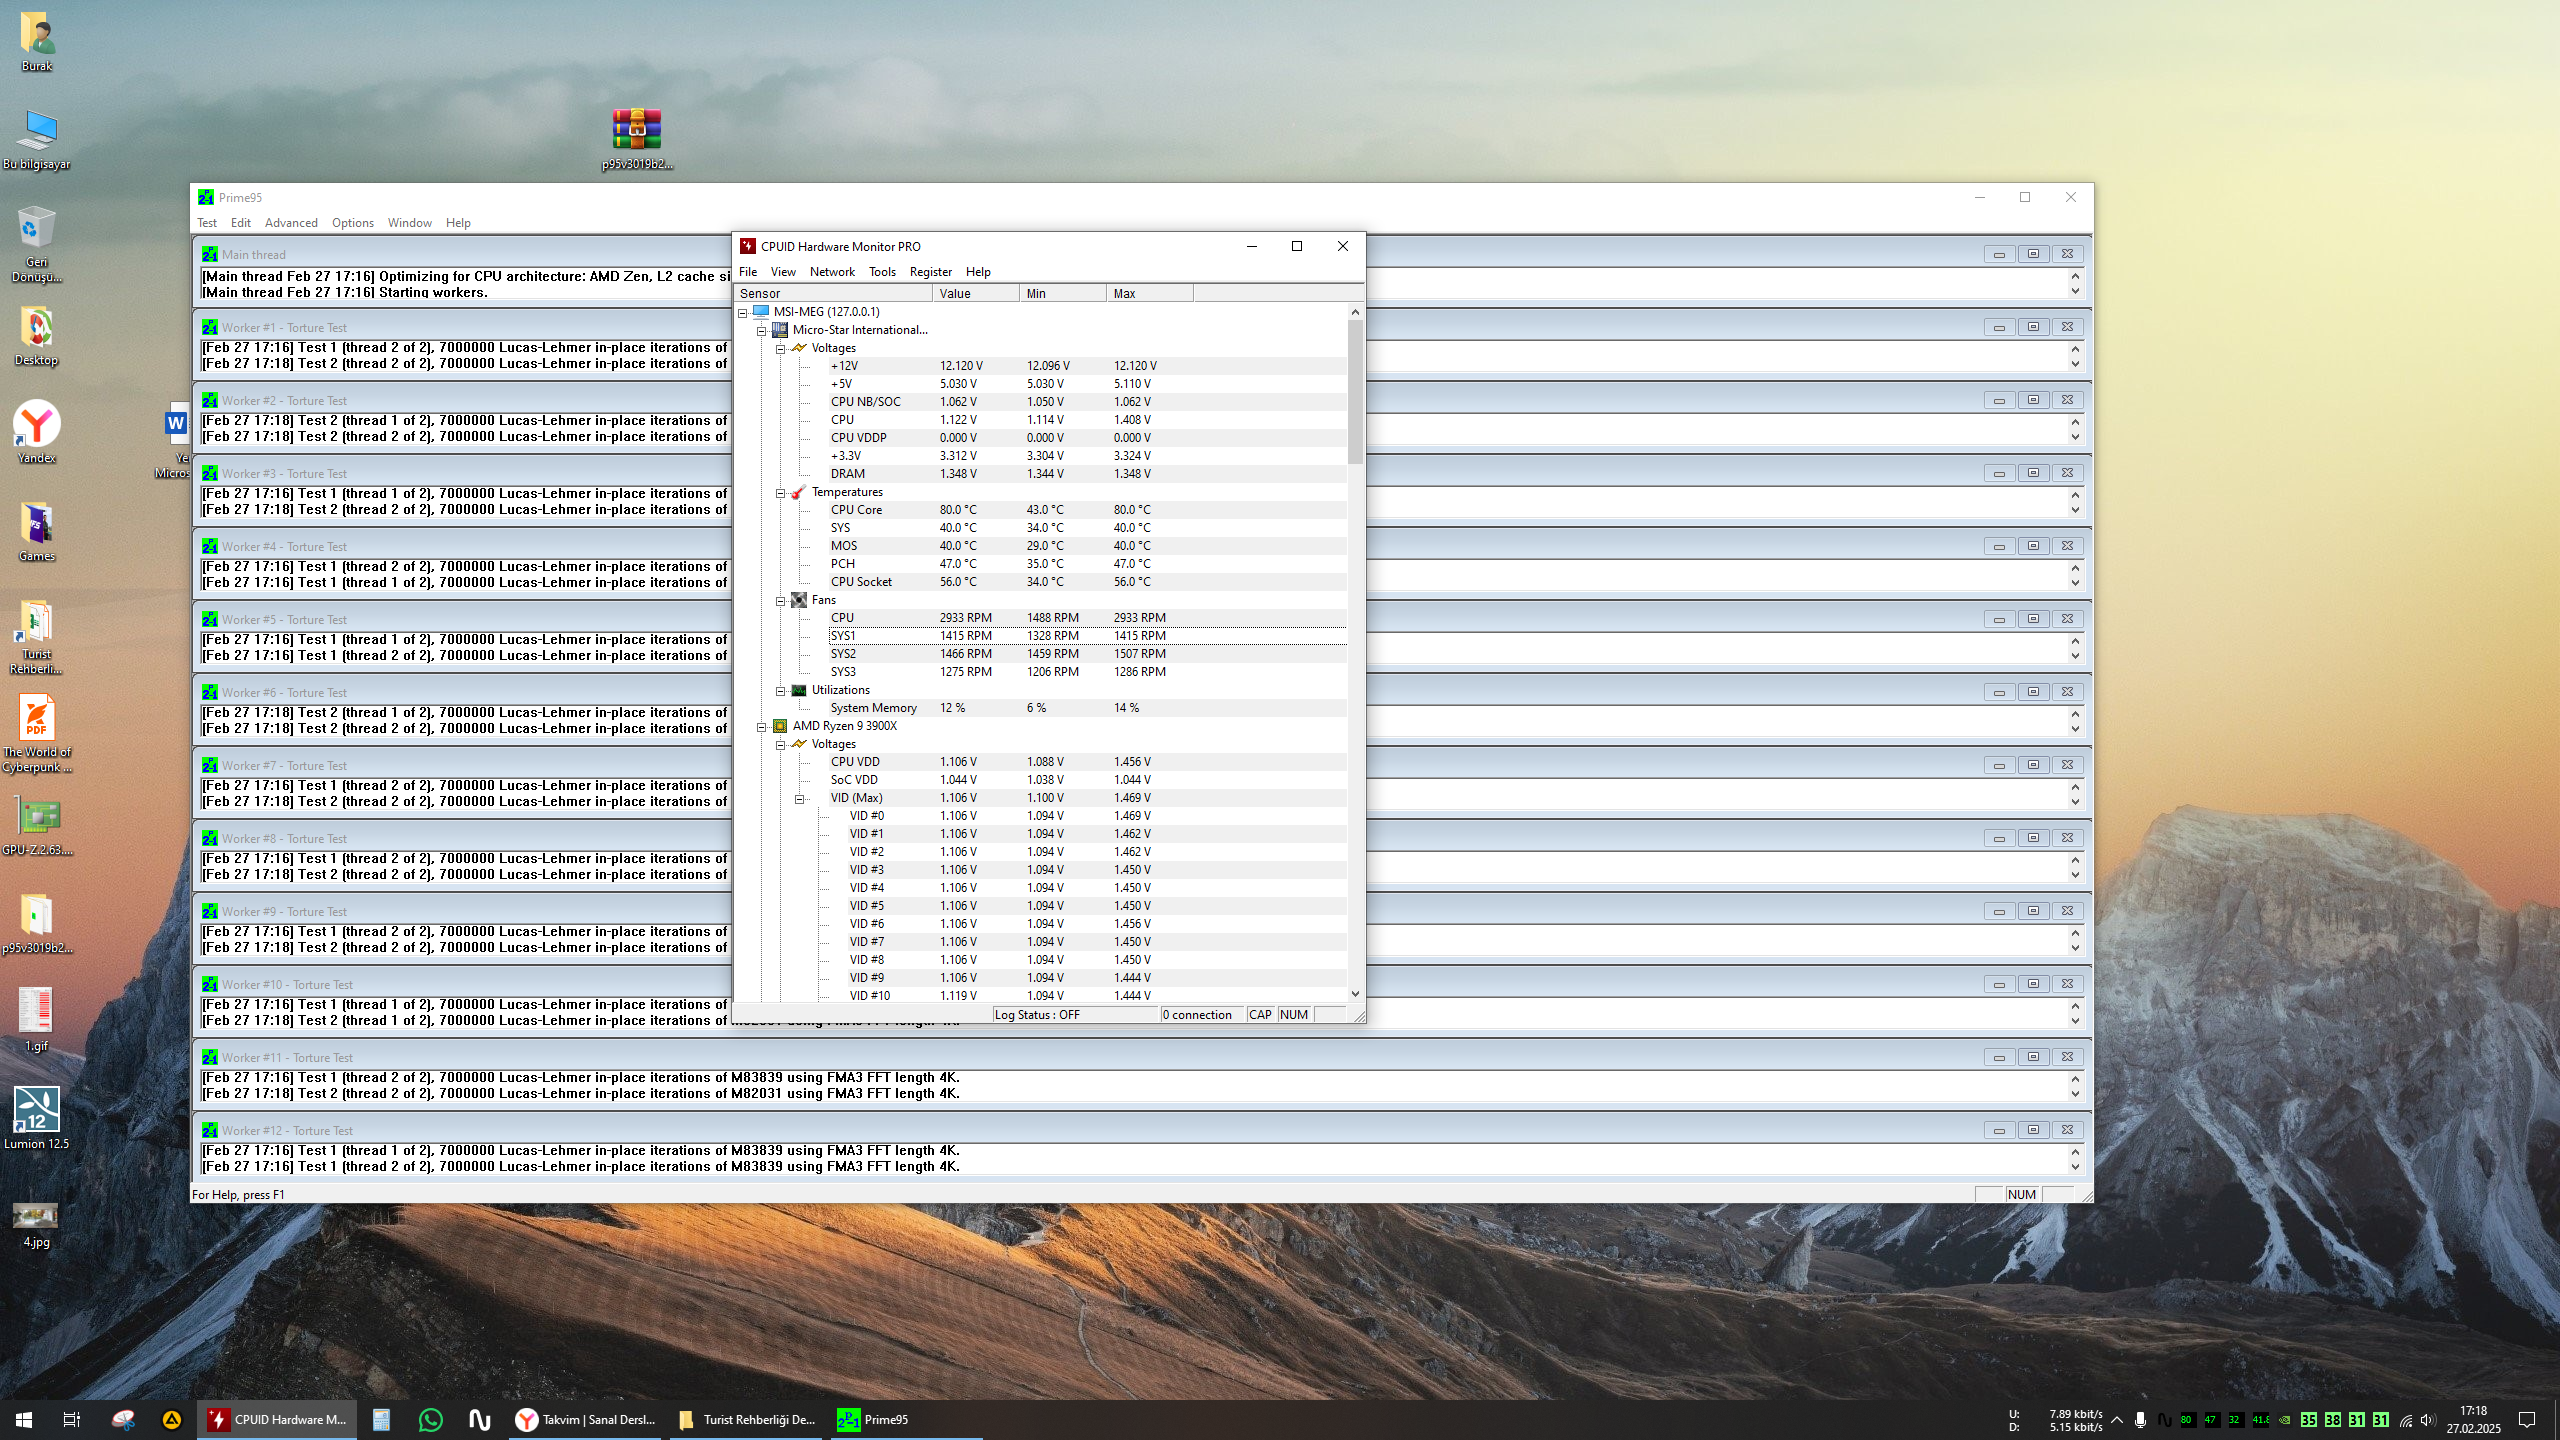The image size is (2560, 1440).
Task: Launch Lumion 12.5 desktop shortcut
Action: 37,1118
